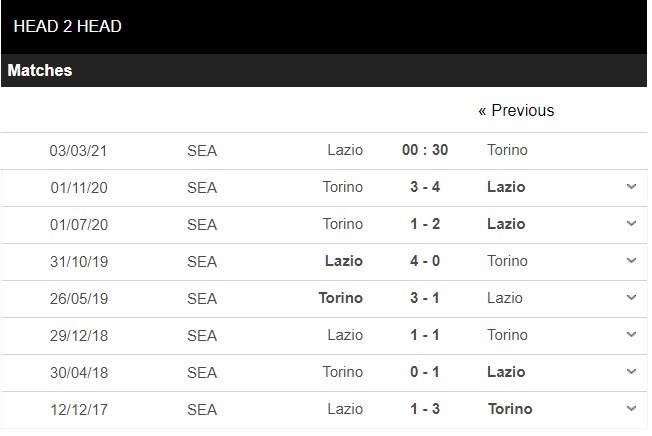Show details for the 30/04/18 match
This screenshot has width=652, height=436.
point(631,372)
